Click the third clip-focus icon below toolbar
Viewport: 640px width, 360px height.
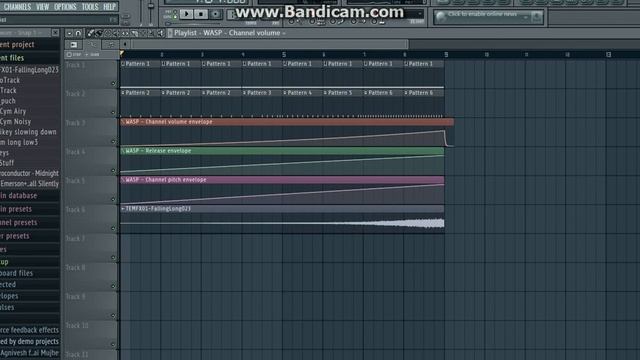pos(111,44)
